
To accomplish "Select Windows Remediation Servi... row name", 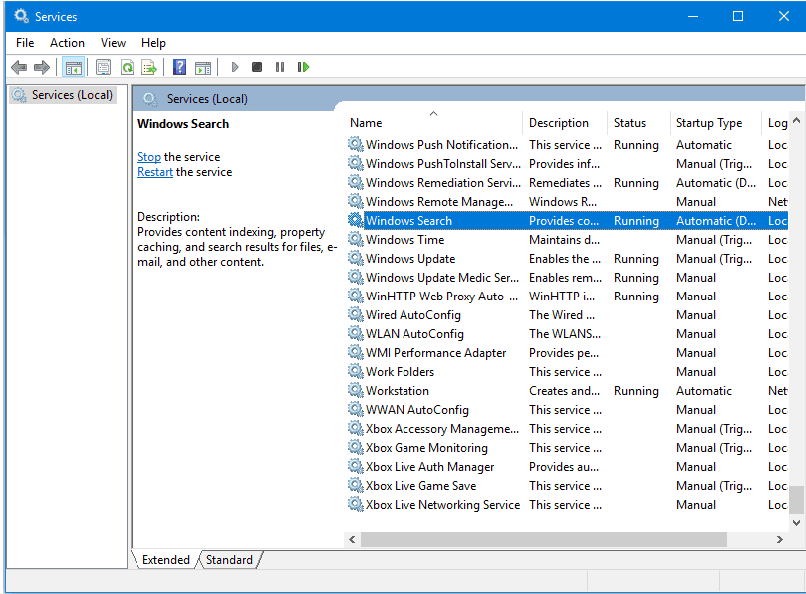I will coord(443,183).
